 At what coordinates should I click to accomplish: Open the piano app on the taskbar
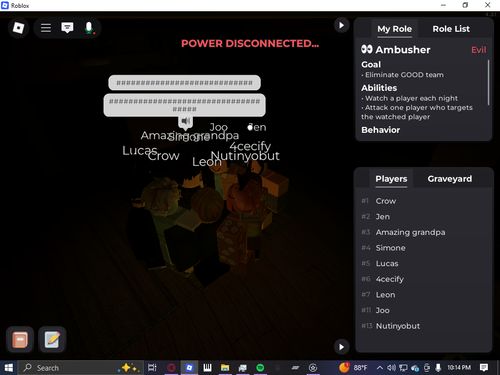[x=207, y=368]
